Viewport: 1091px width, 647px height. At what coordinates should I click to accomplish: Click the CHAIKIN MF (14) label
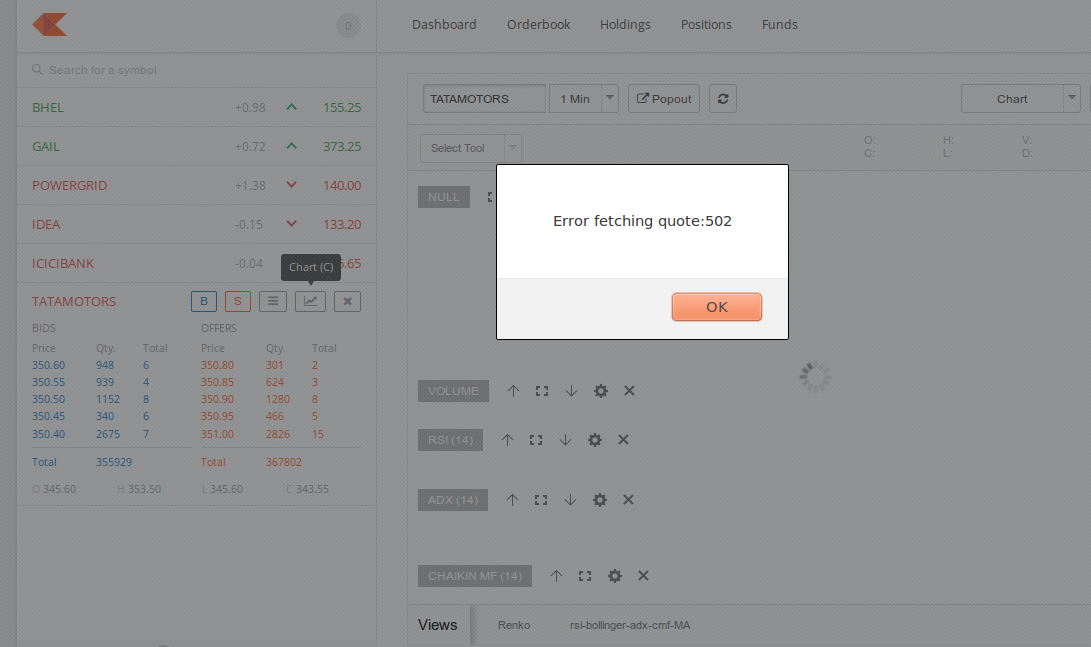[x=475, y=576]
